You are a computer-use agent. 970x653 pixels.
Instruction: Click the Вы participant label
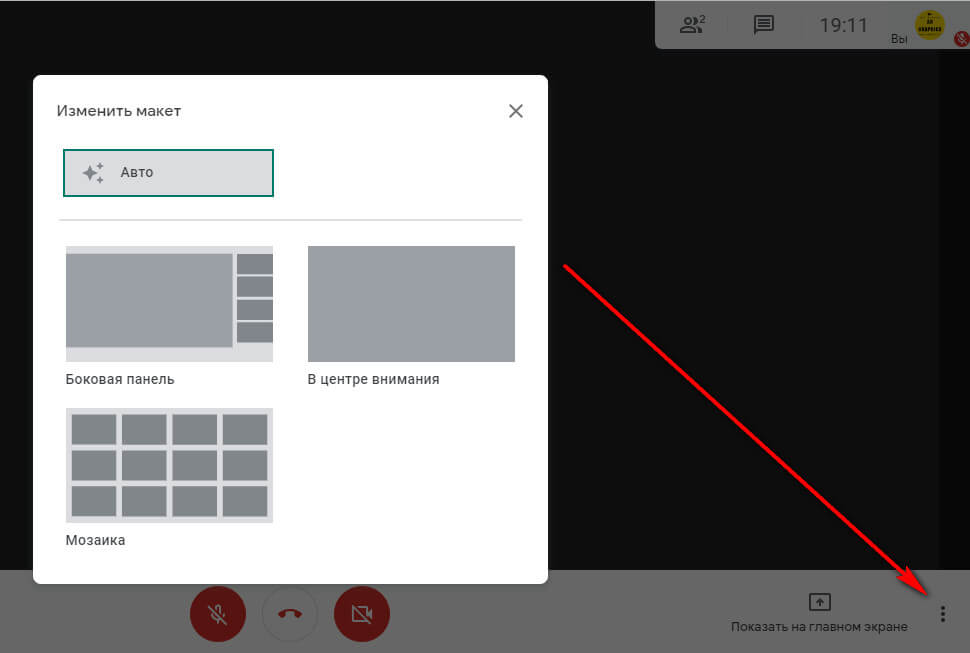tap(897, 37)
